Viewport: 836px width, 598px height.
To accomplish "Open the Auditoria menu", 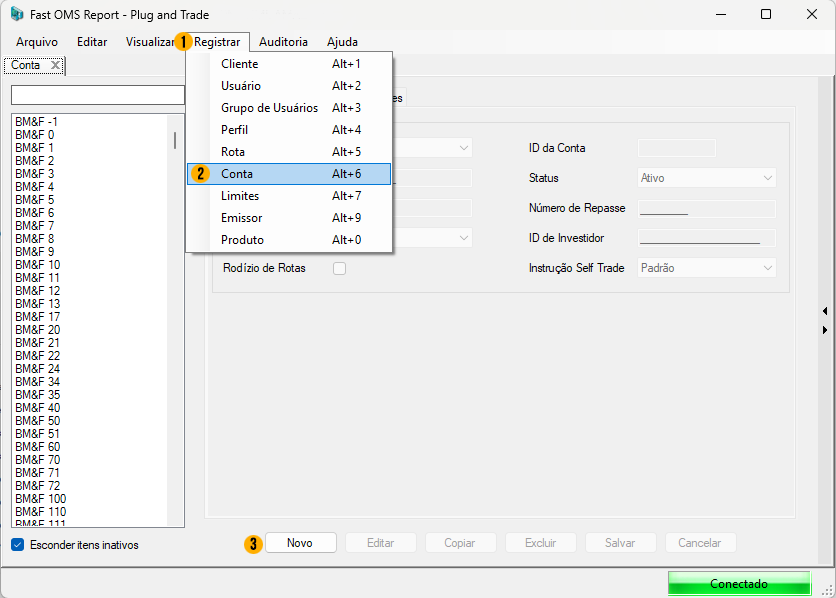I will (x=283, y=42).
